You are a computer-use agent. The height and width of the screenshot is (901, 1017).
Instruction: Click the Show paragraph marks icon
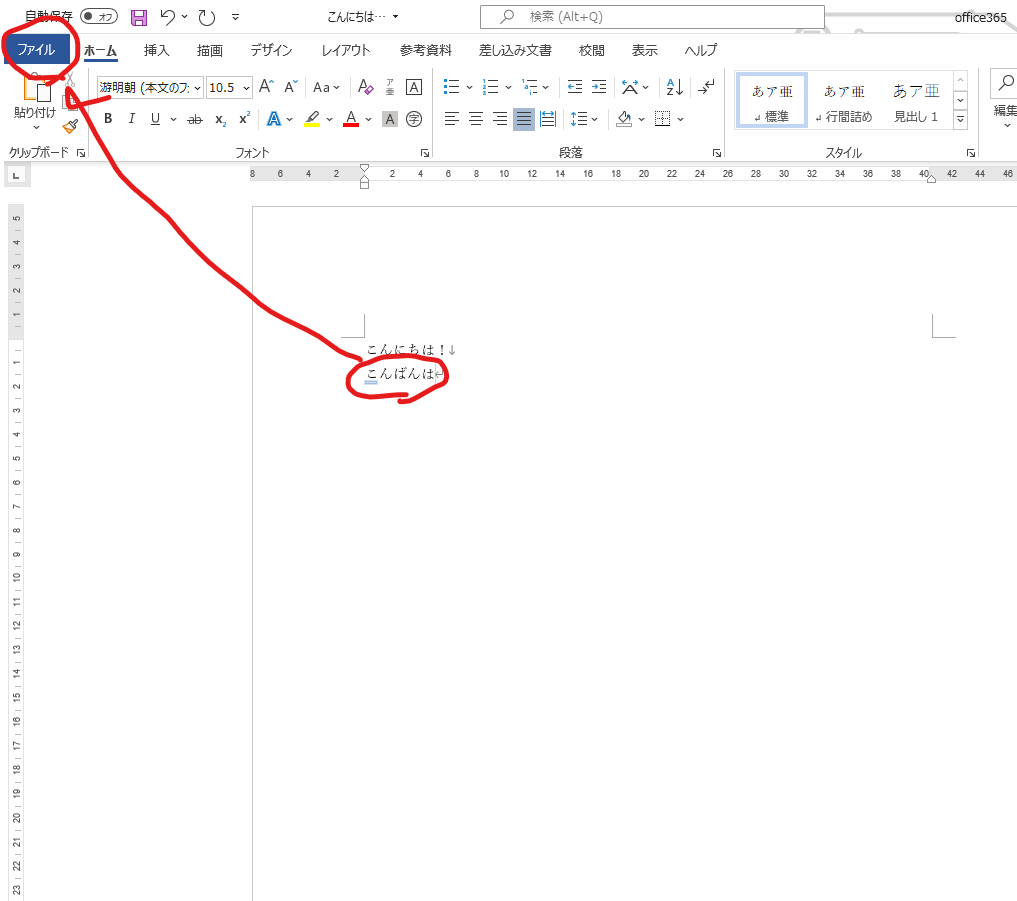(706, 87)
